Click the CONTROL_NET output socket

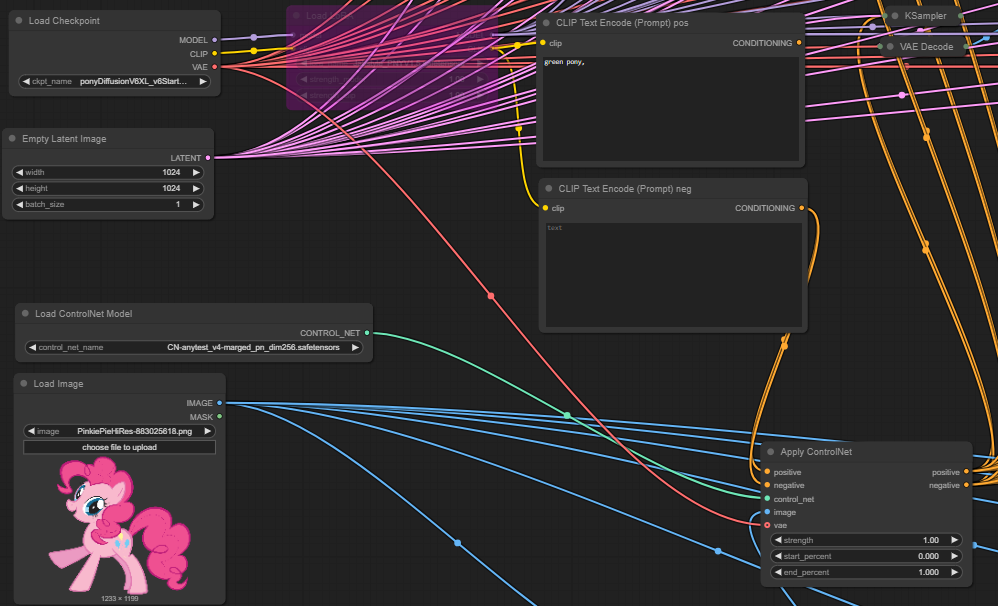[x=367, y=333]
